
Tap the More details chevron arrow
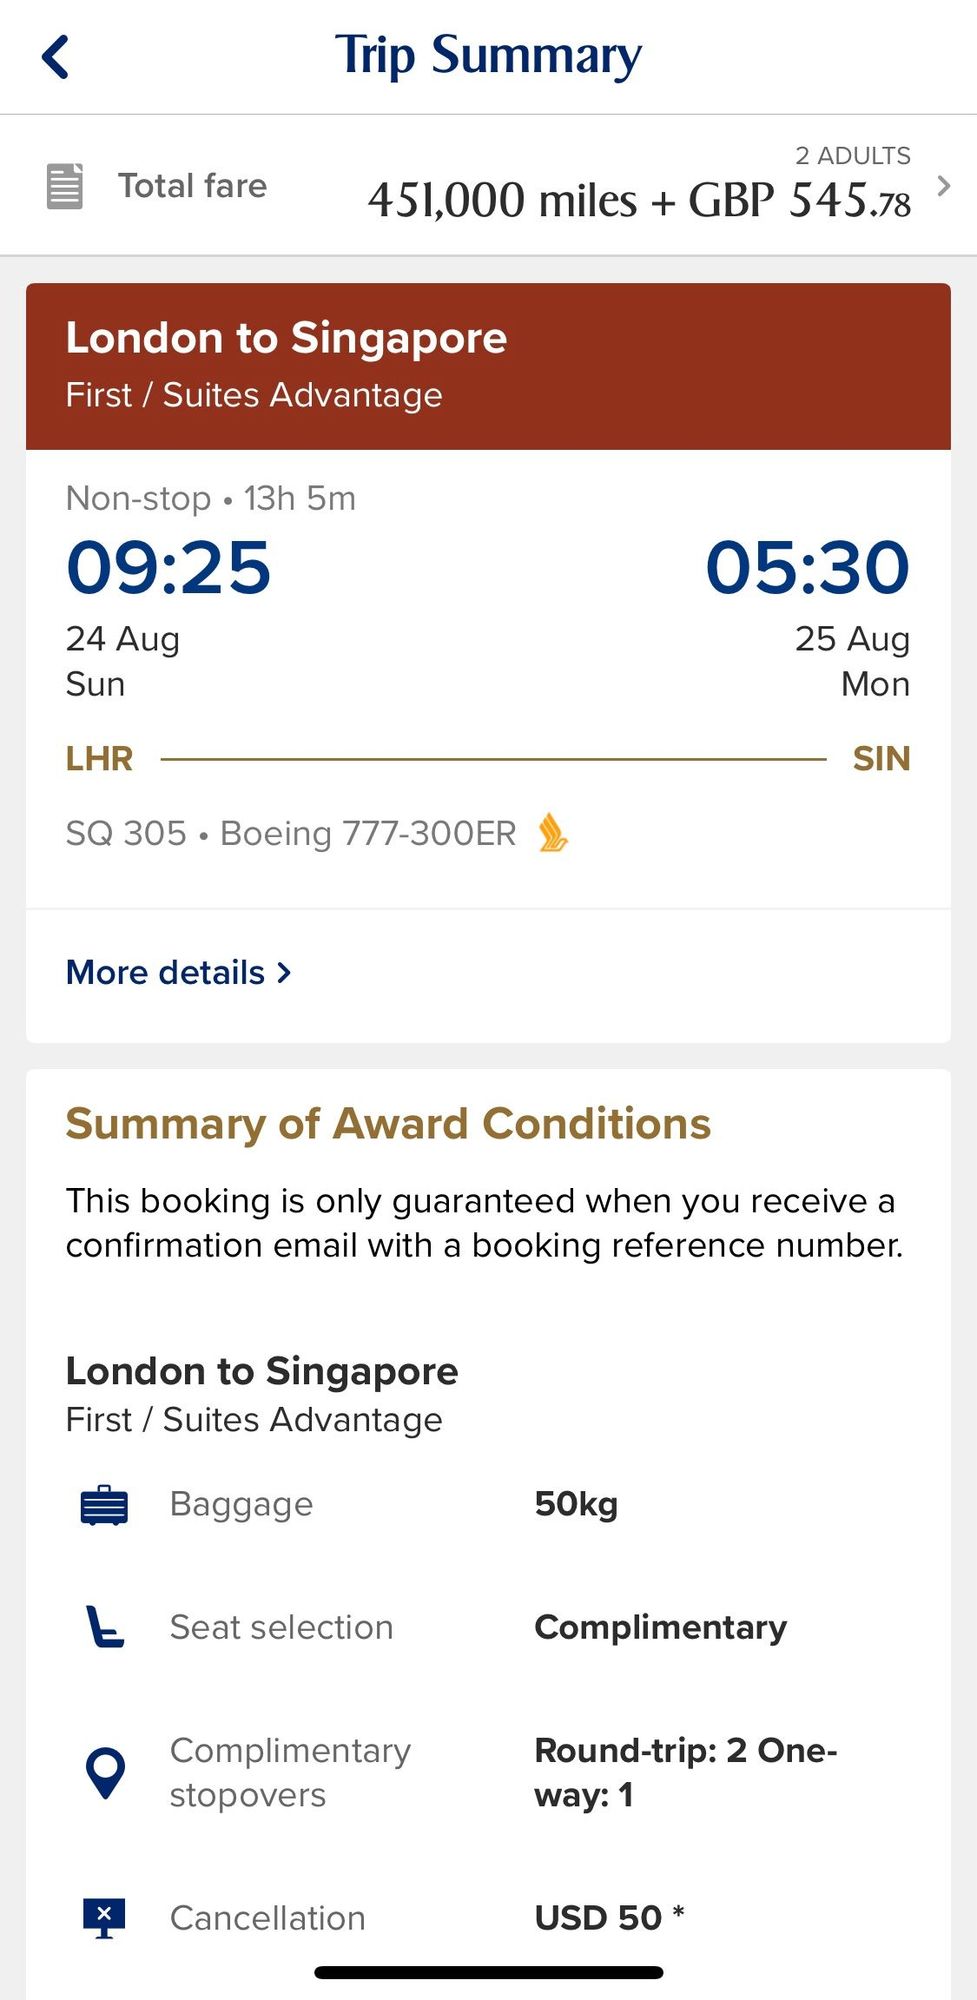point(284,972)
